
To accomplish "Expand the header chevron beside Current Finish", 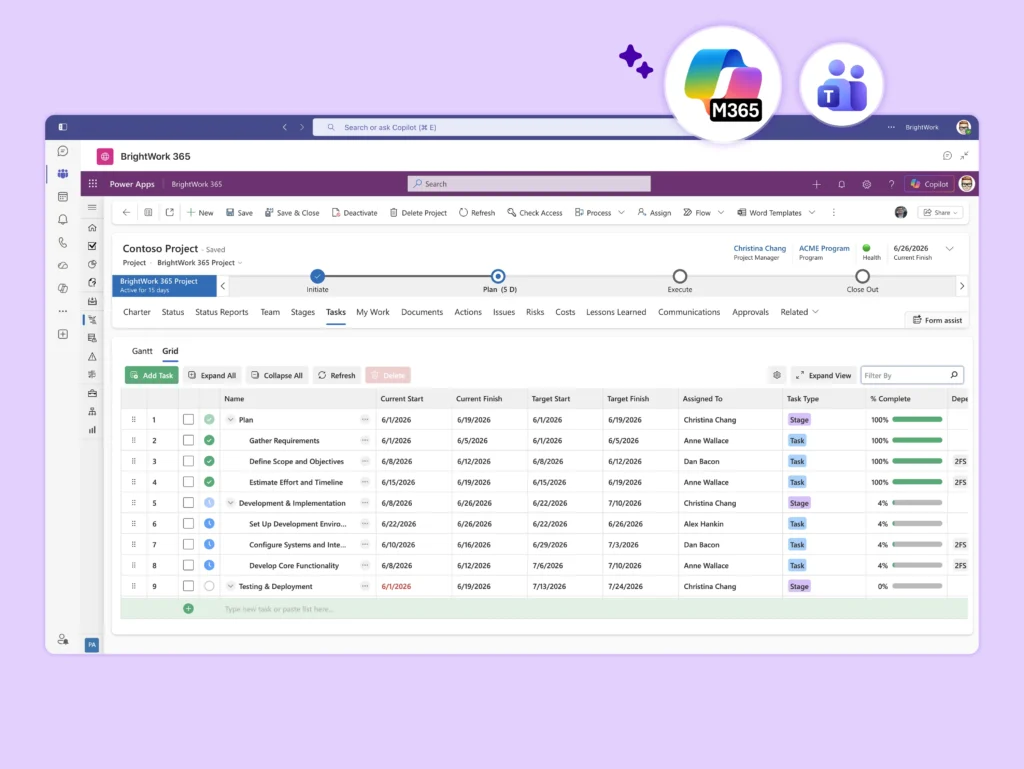I will click(x=950, y=249).
